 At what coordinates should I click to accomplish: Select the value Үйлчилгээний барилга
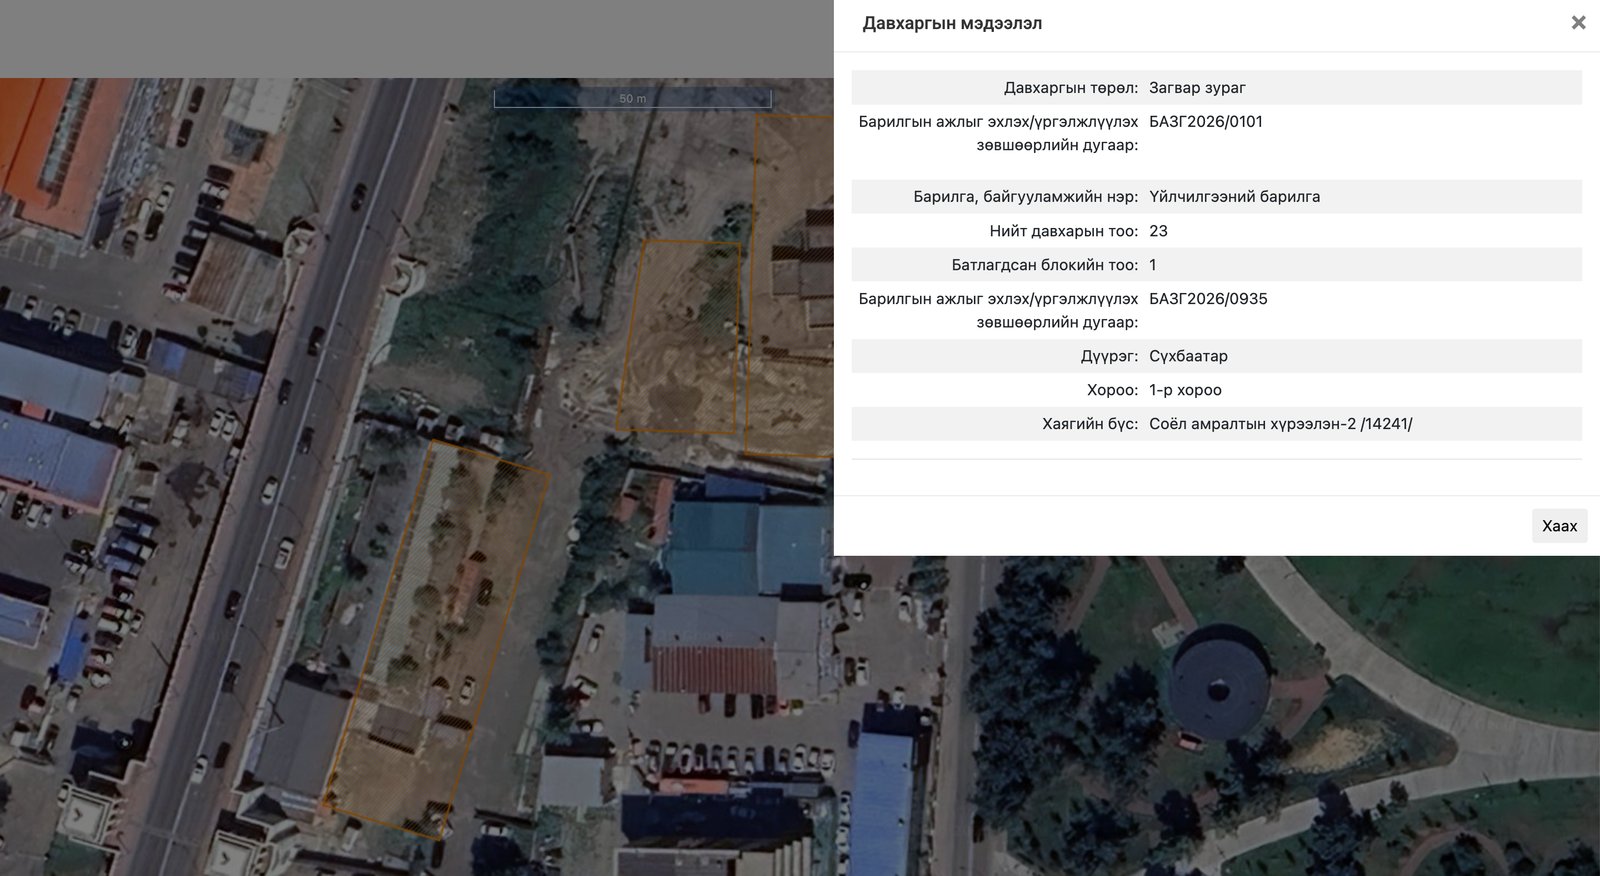point(1235,197)
